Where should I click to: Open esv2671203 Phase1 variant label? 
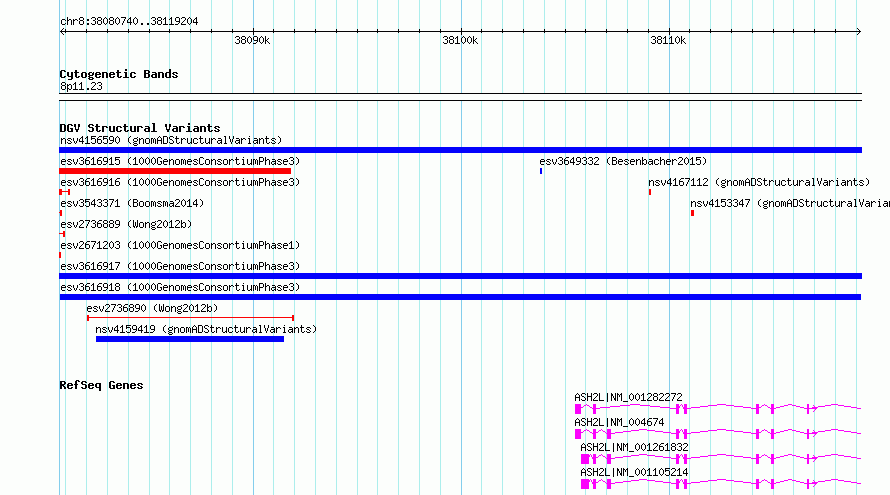point(180,245)
